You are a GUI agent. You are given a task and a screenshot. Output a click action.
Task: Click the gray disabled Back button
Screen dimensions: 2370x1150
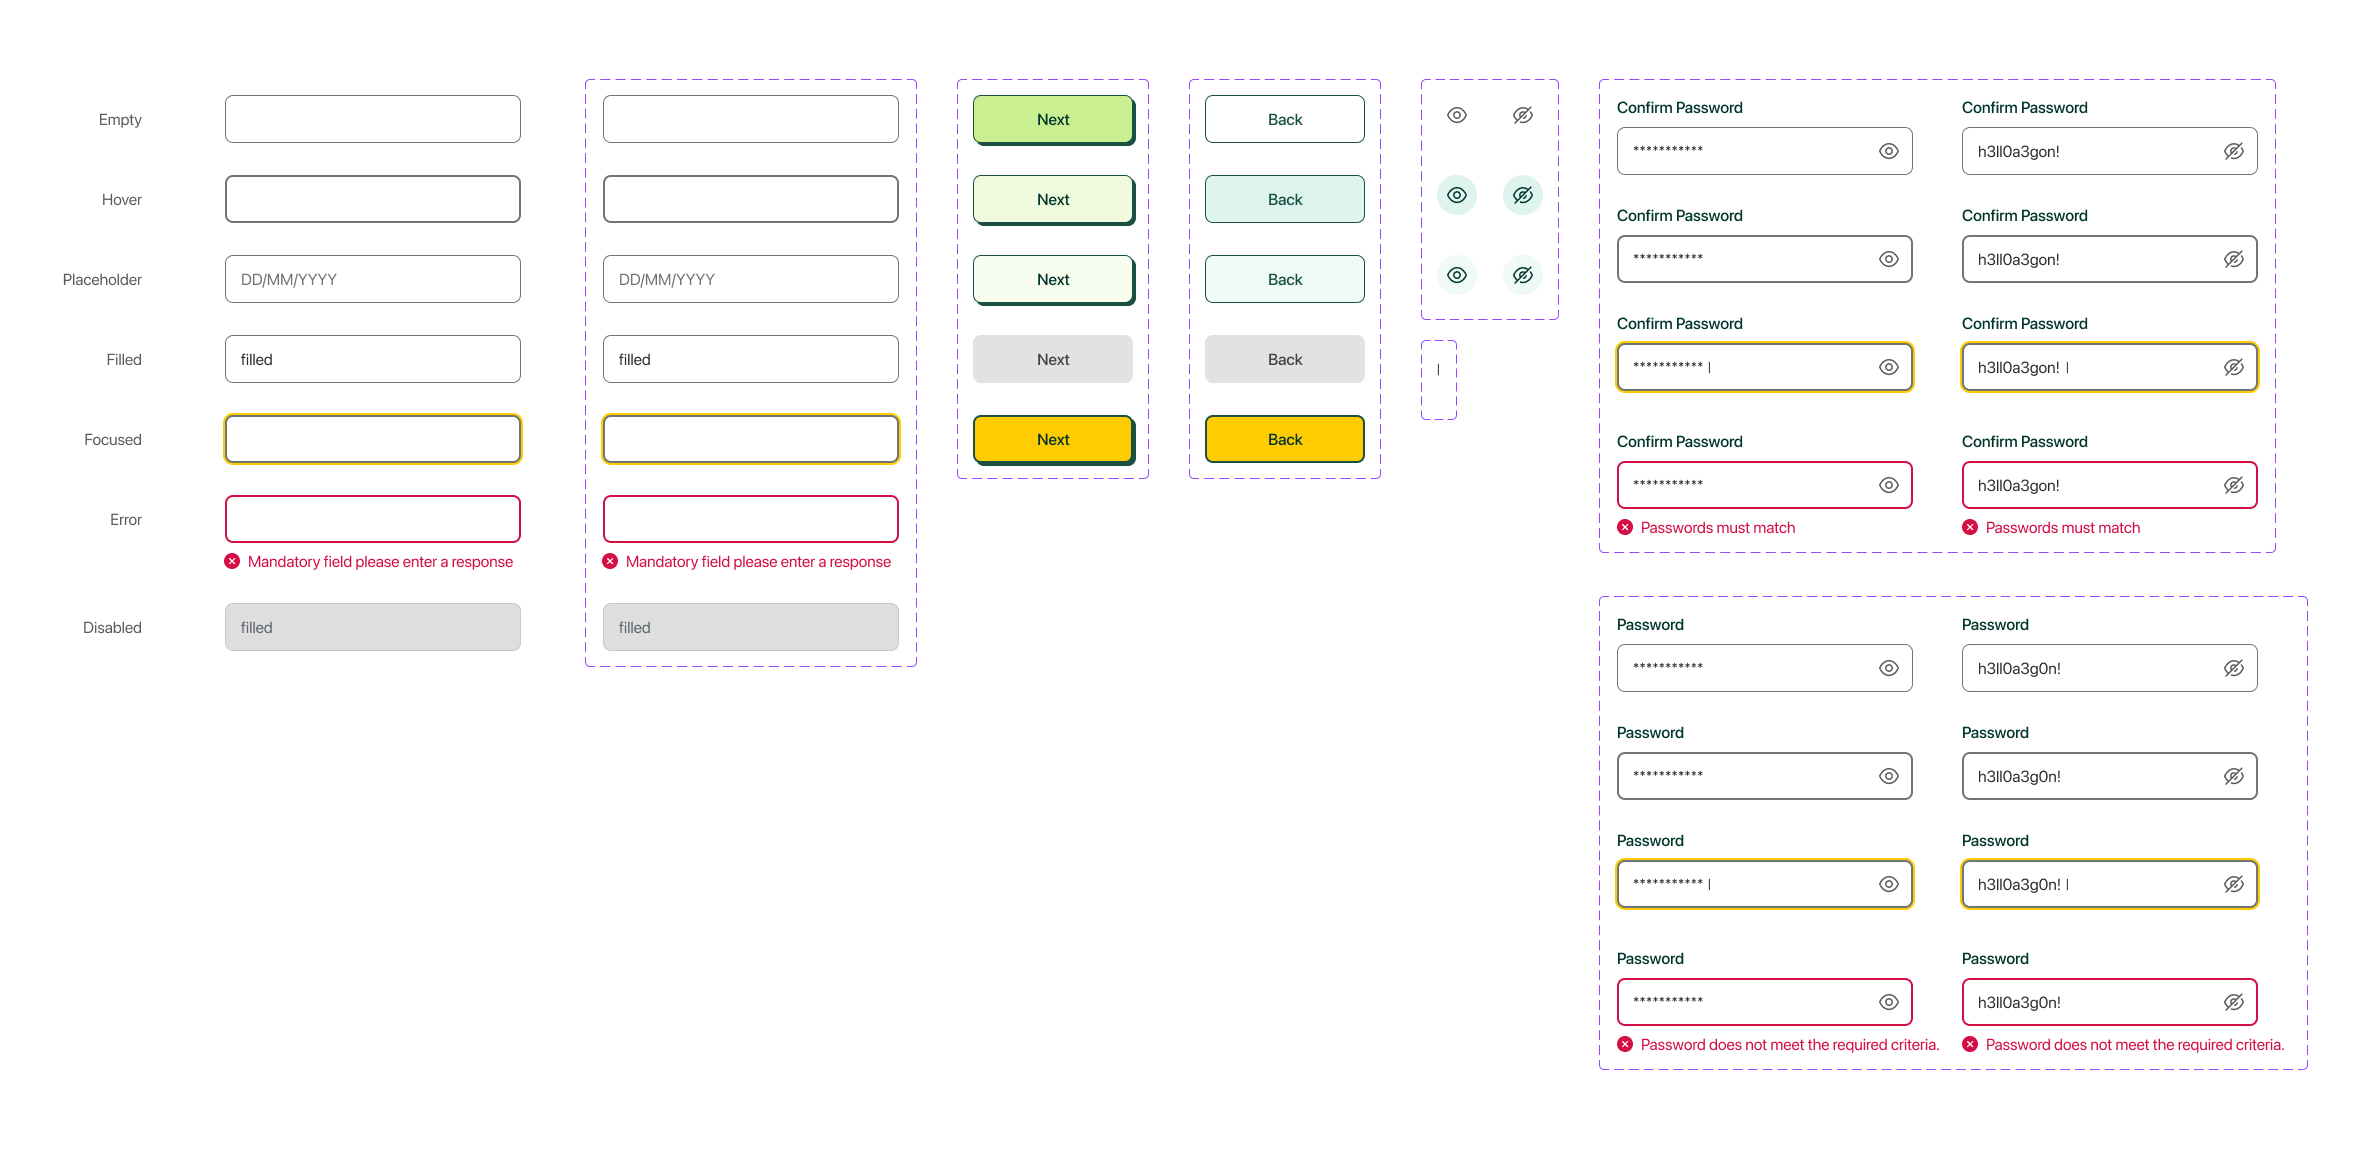click(1284, 359)
